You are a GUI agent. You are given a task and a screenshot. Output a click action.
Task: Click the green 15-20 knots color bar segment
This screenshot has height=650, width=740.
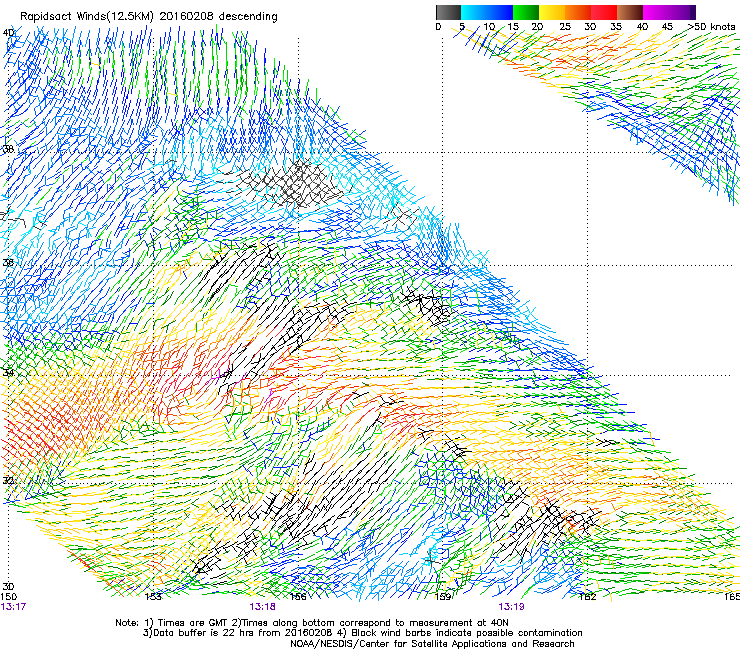tap(526, 12)
